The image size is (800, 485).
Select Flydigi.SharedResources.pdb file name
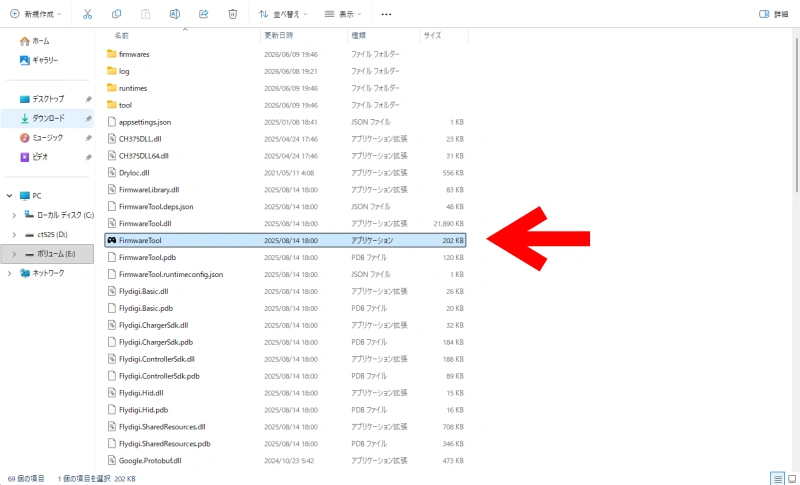click(x=165, y=444)
